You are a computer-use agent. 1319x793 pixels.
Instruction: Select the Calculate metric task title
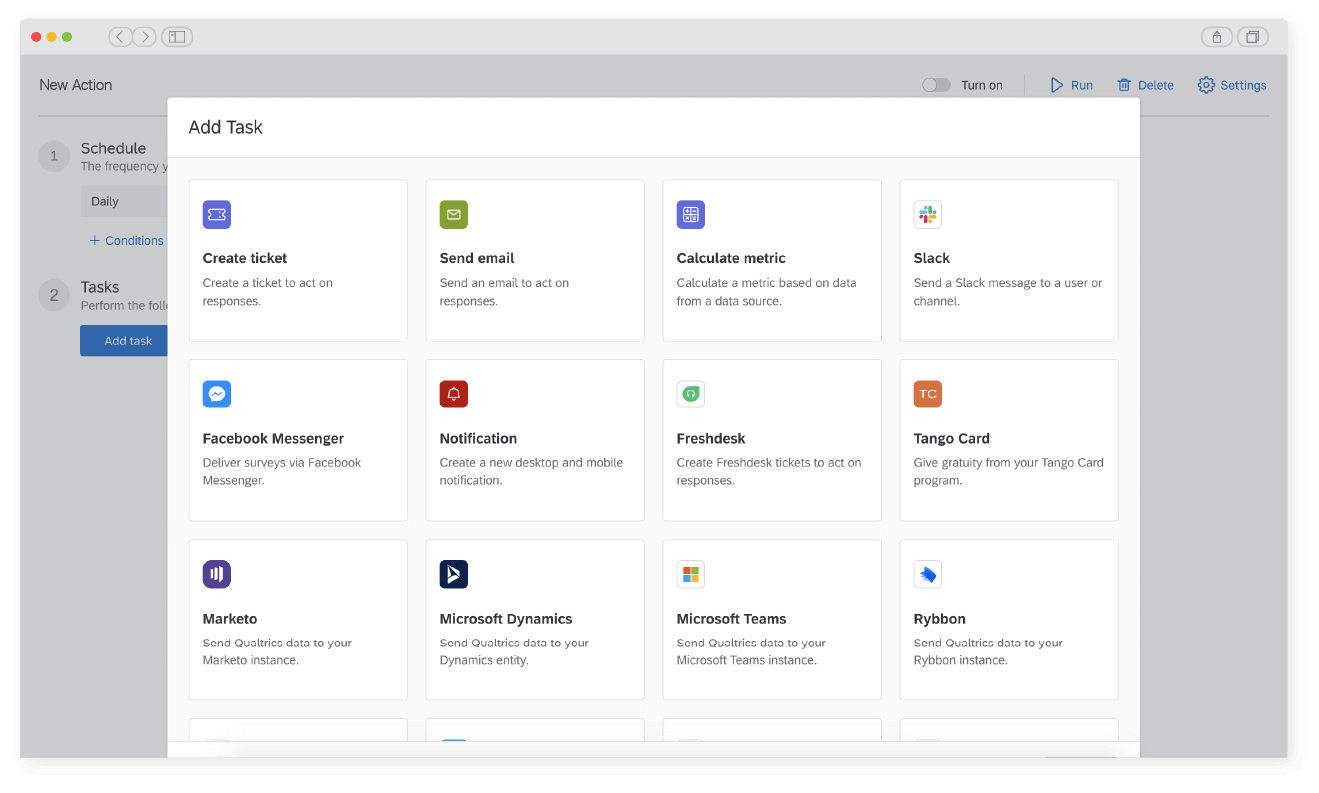pos(731,258)
